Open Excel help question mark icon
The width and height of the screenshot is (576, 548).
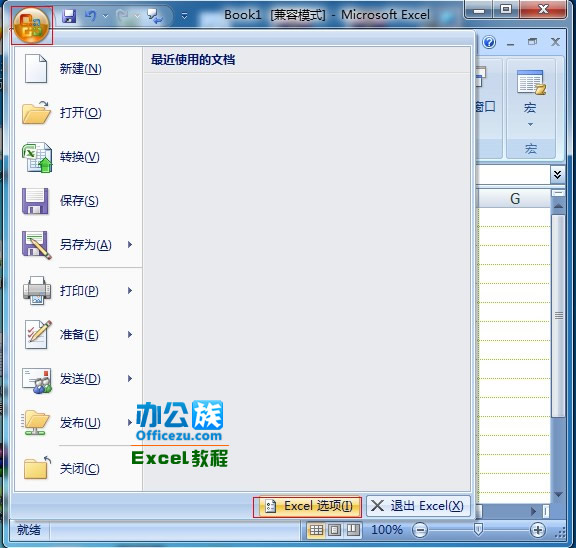pos(489,42)
